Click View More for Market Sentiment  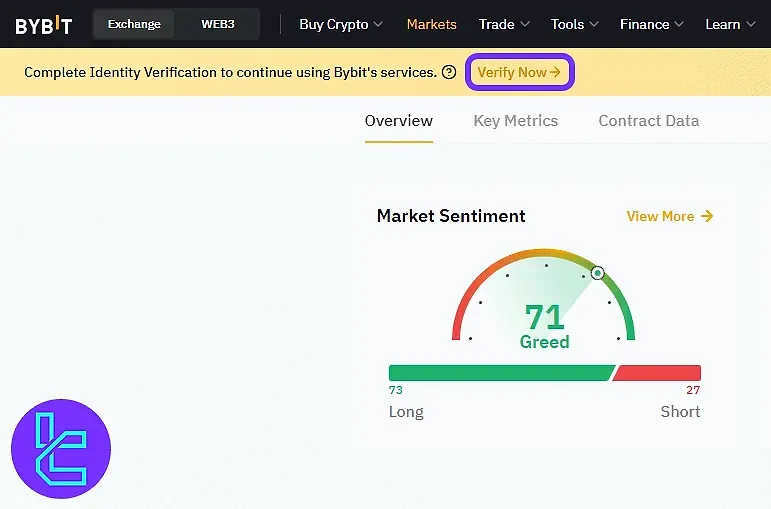669,216
